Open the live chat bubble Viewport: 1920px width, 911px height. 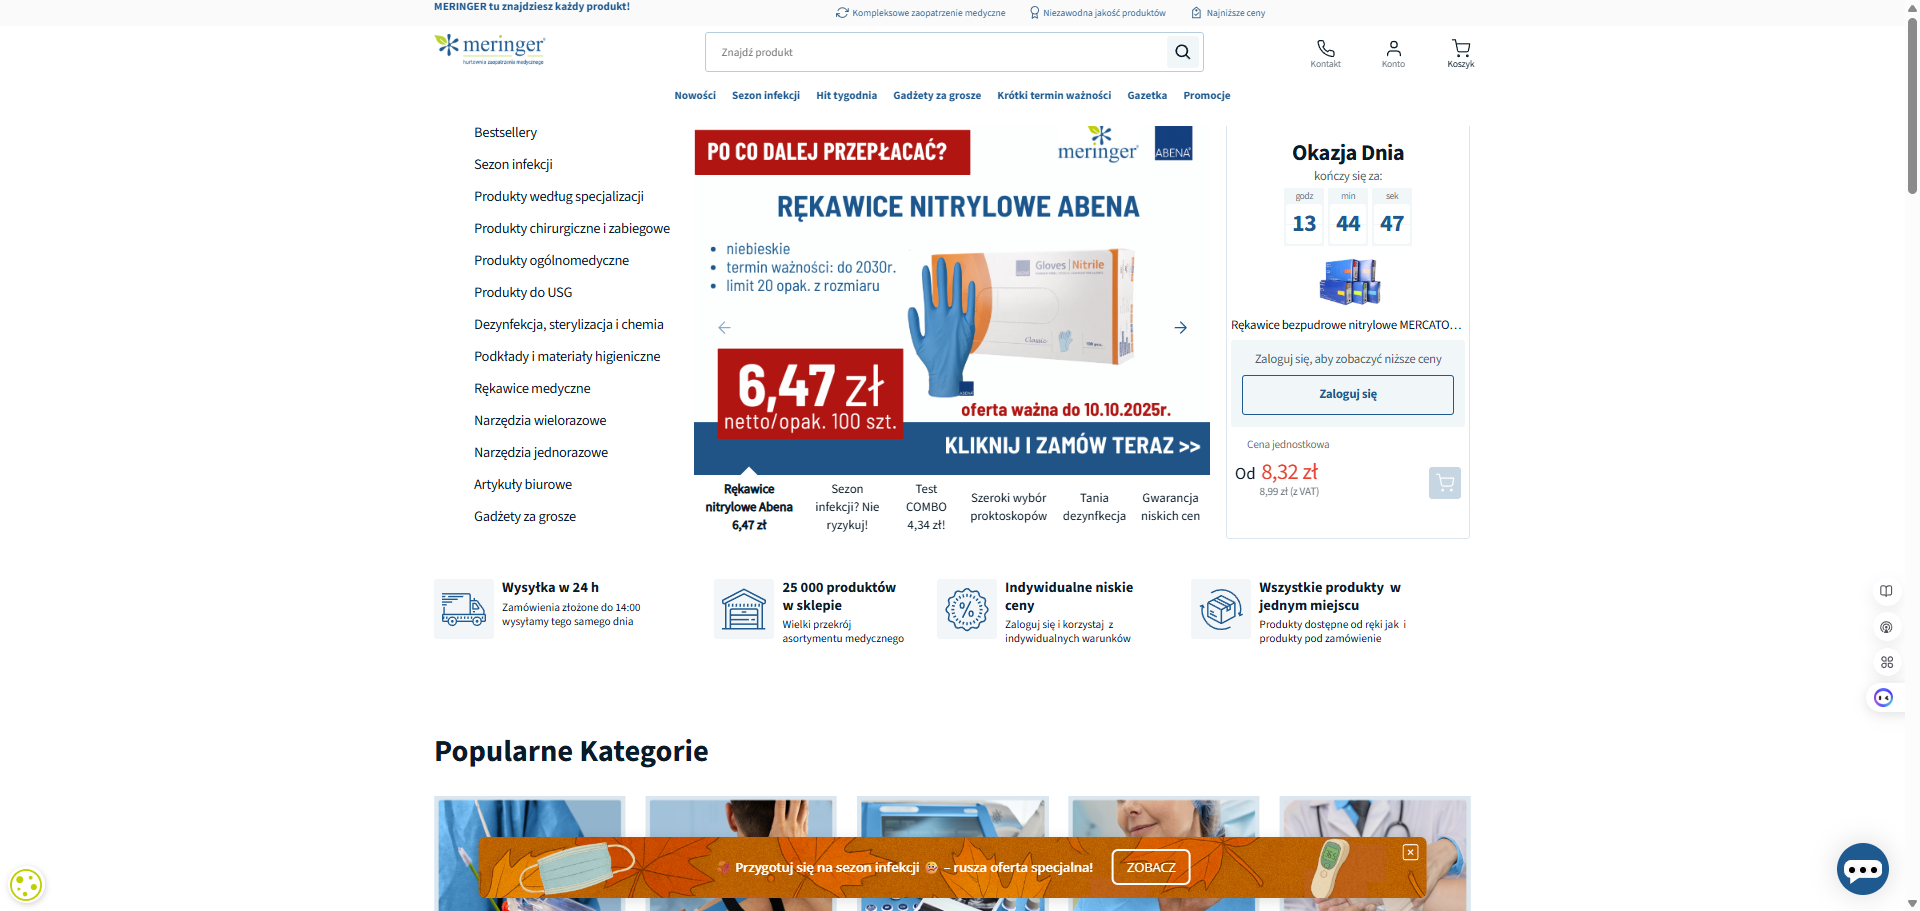(x=1863, y=870)
